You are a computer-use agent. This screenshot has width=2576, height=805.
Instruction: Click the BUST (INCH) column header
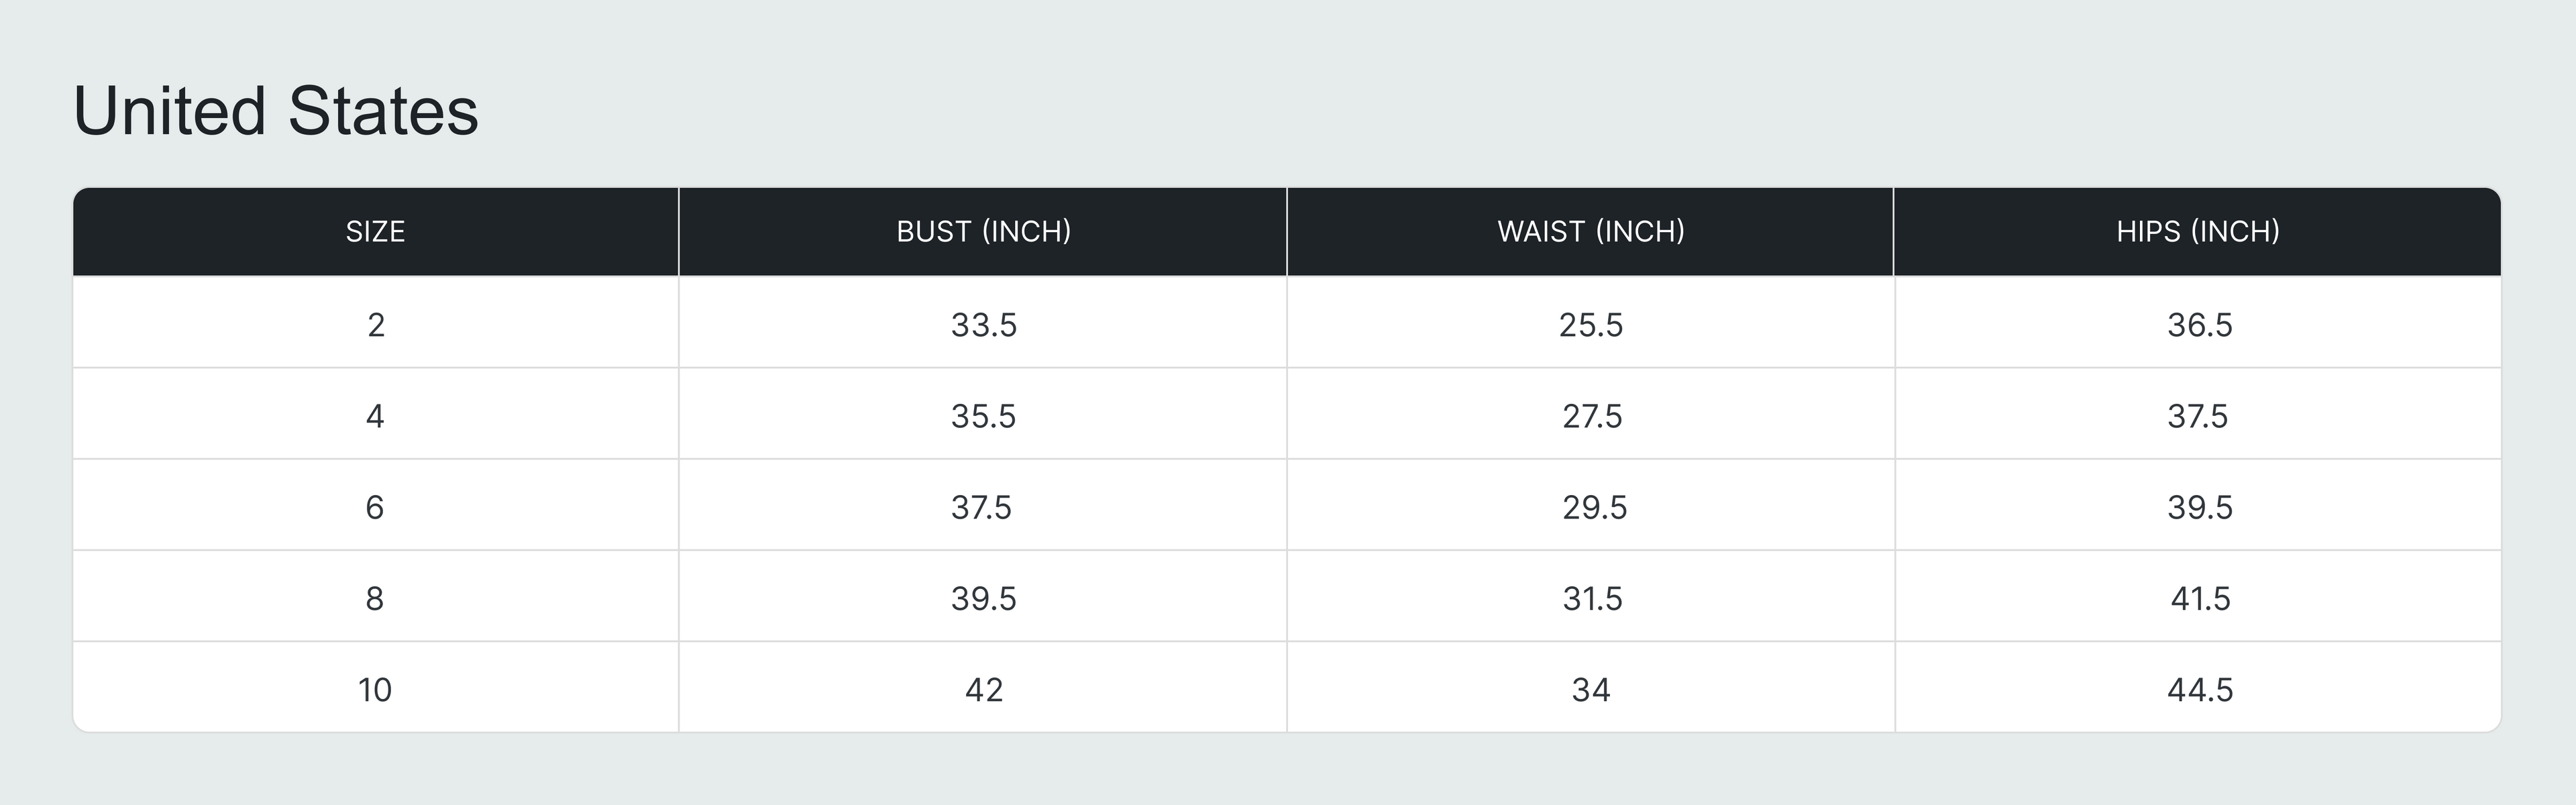(983, 232)
